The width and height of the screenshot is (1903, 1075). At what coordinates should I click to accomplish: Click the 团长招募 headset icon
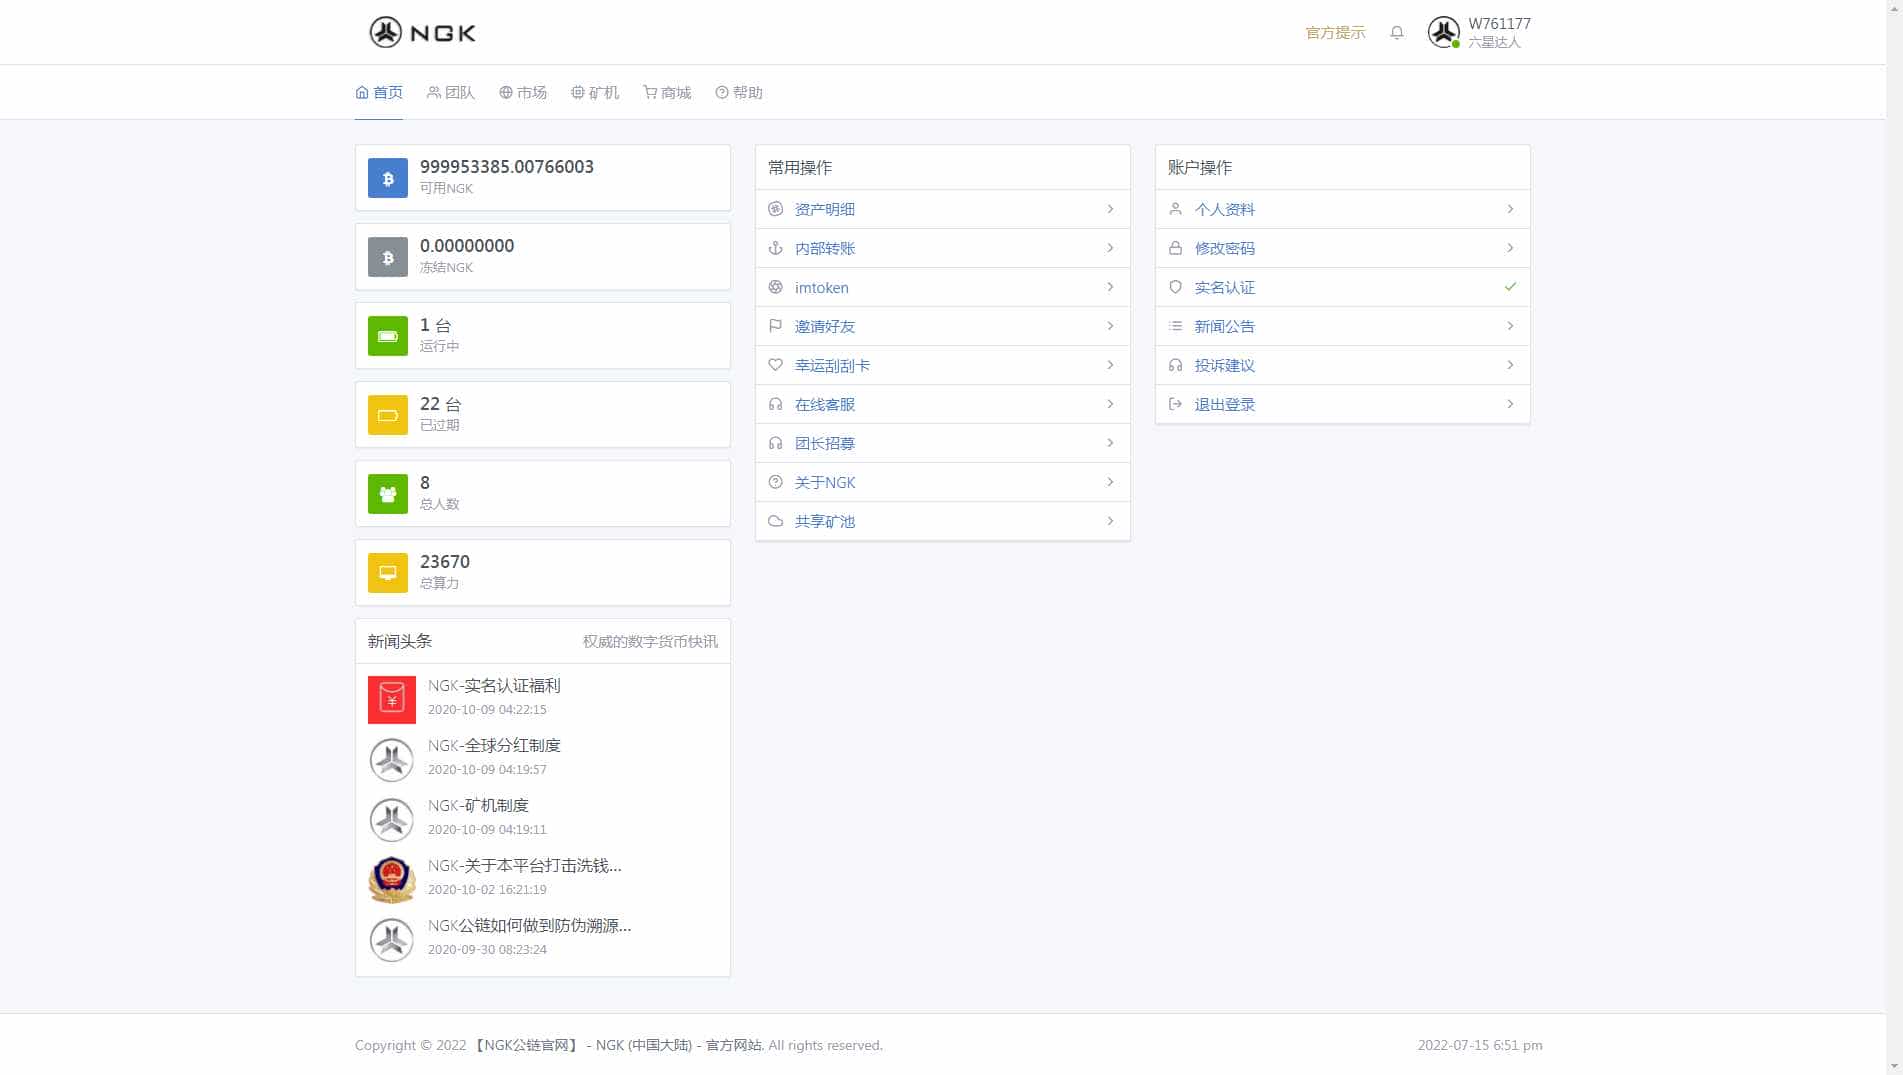pyautogui.click(x=775, y=443)
